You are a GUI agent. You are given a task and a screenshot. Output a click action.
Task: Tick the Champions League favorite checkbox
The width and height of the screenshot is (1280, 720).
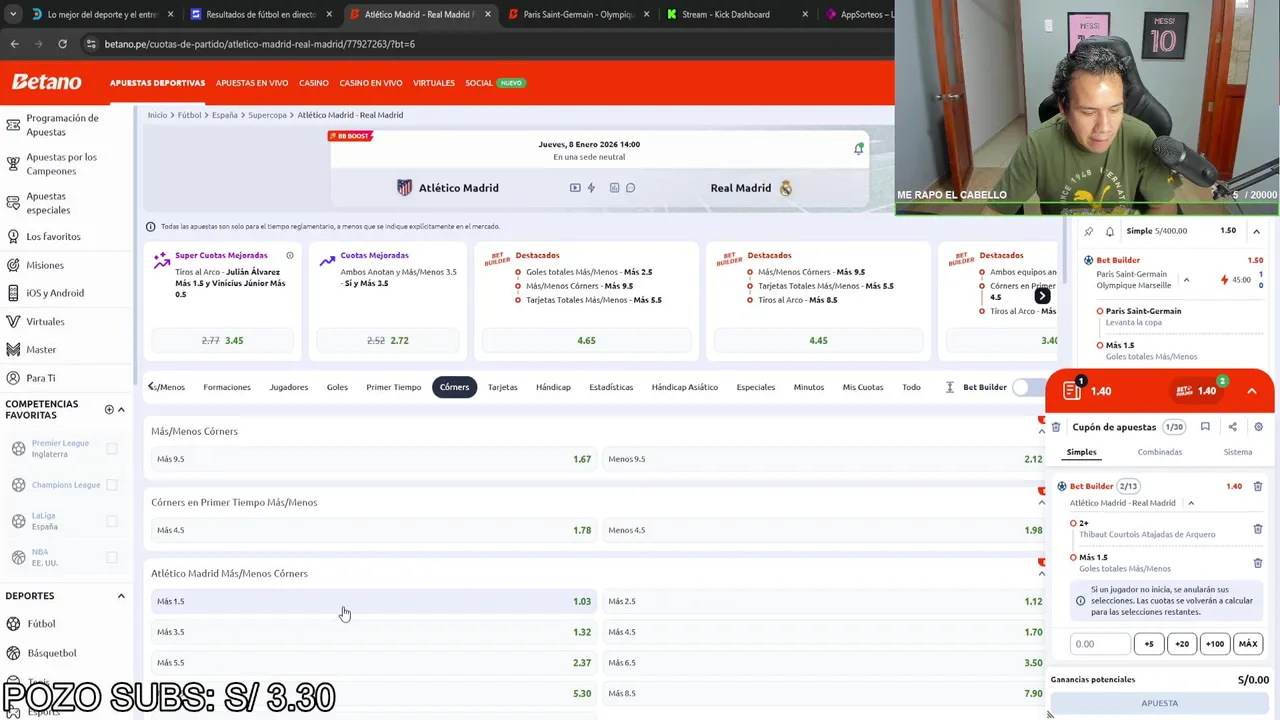tap(112, 485)
